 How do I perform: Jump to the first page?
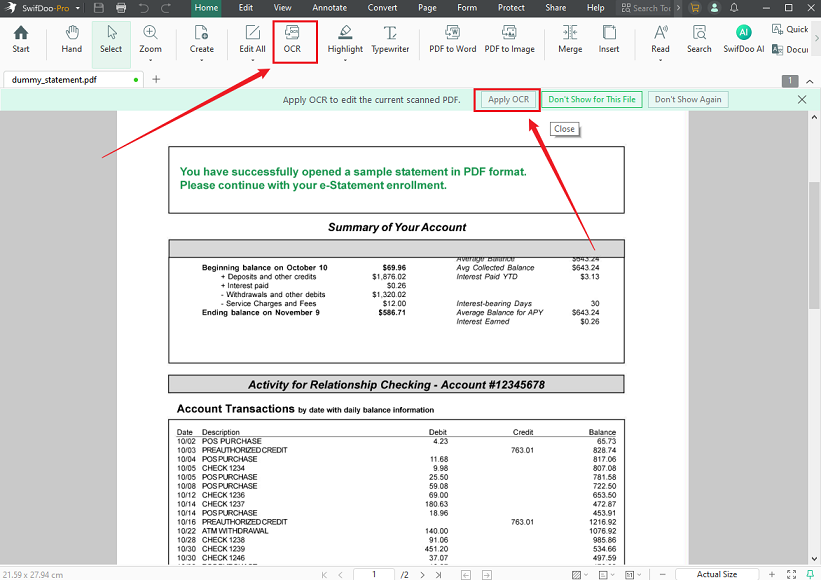tap(324, 575)
